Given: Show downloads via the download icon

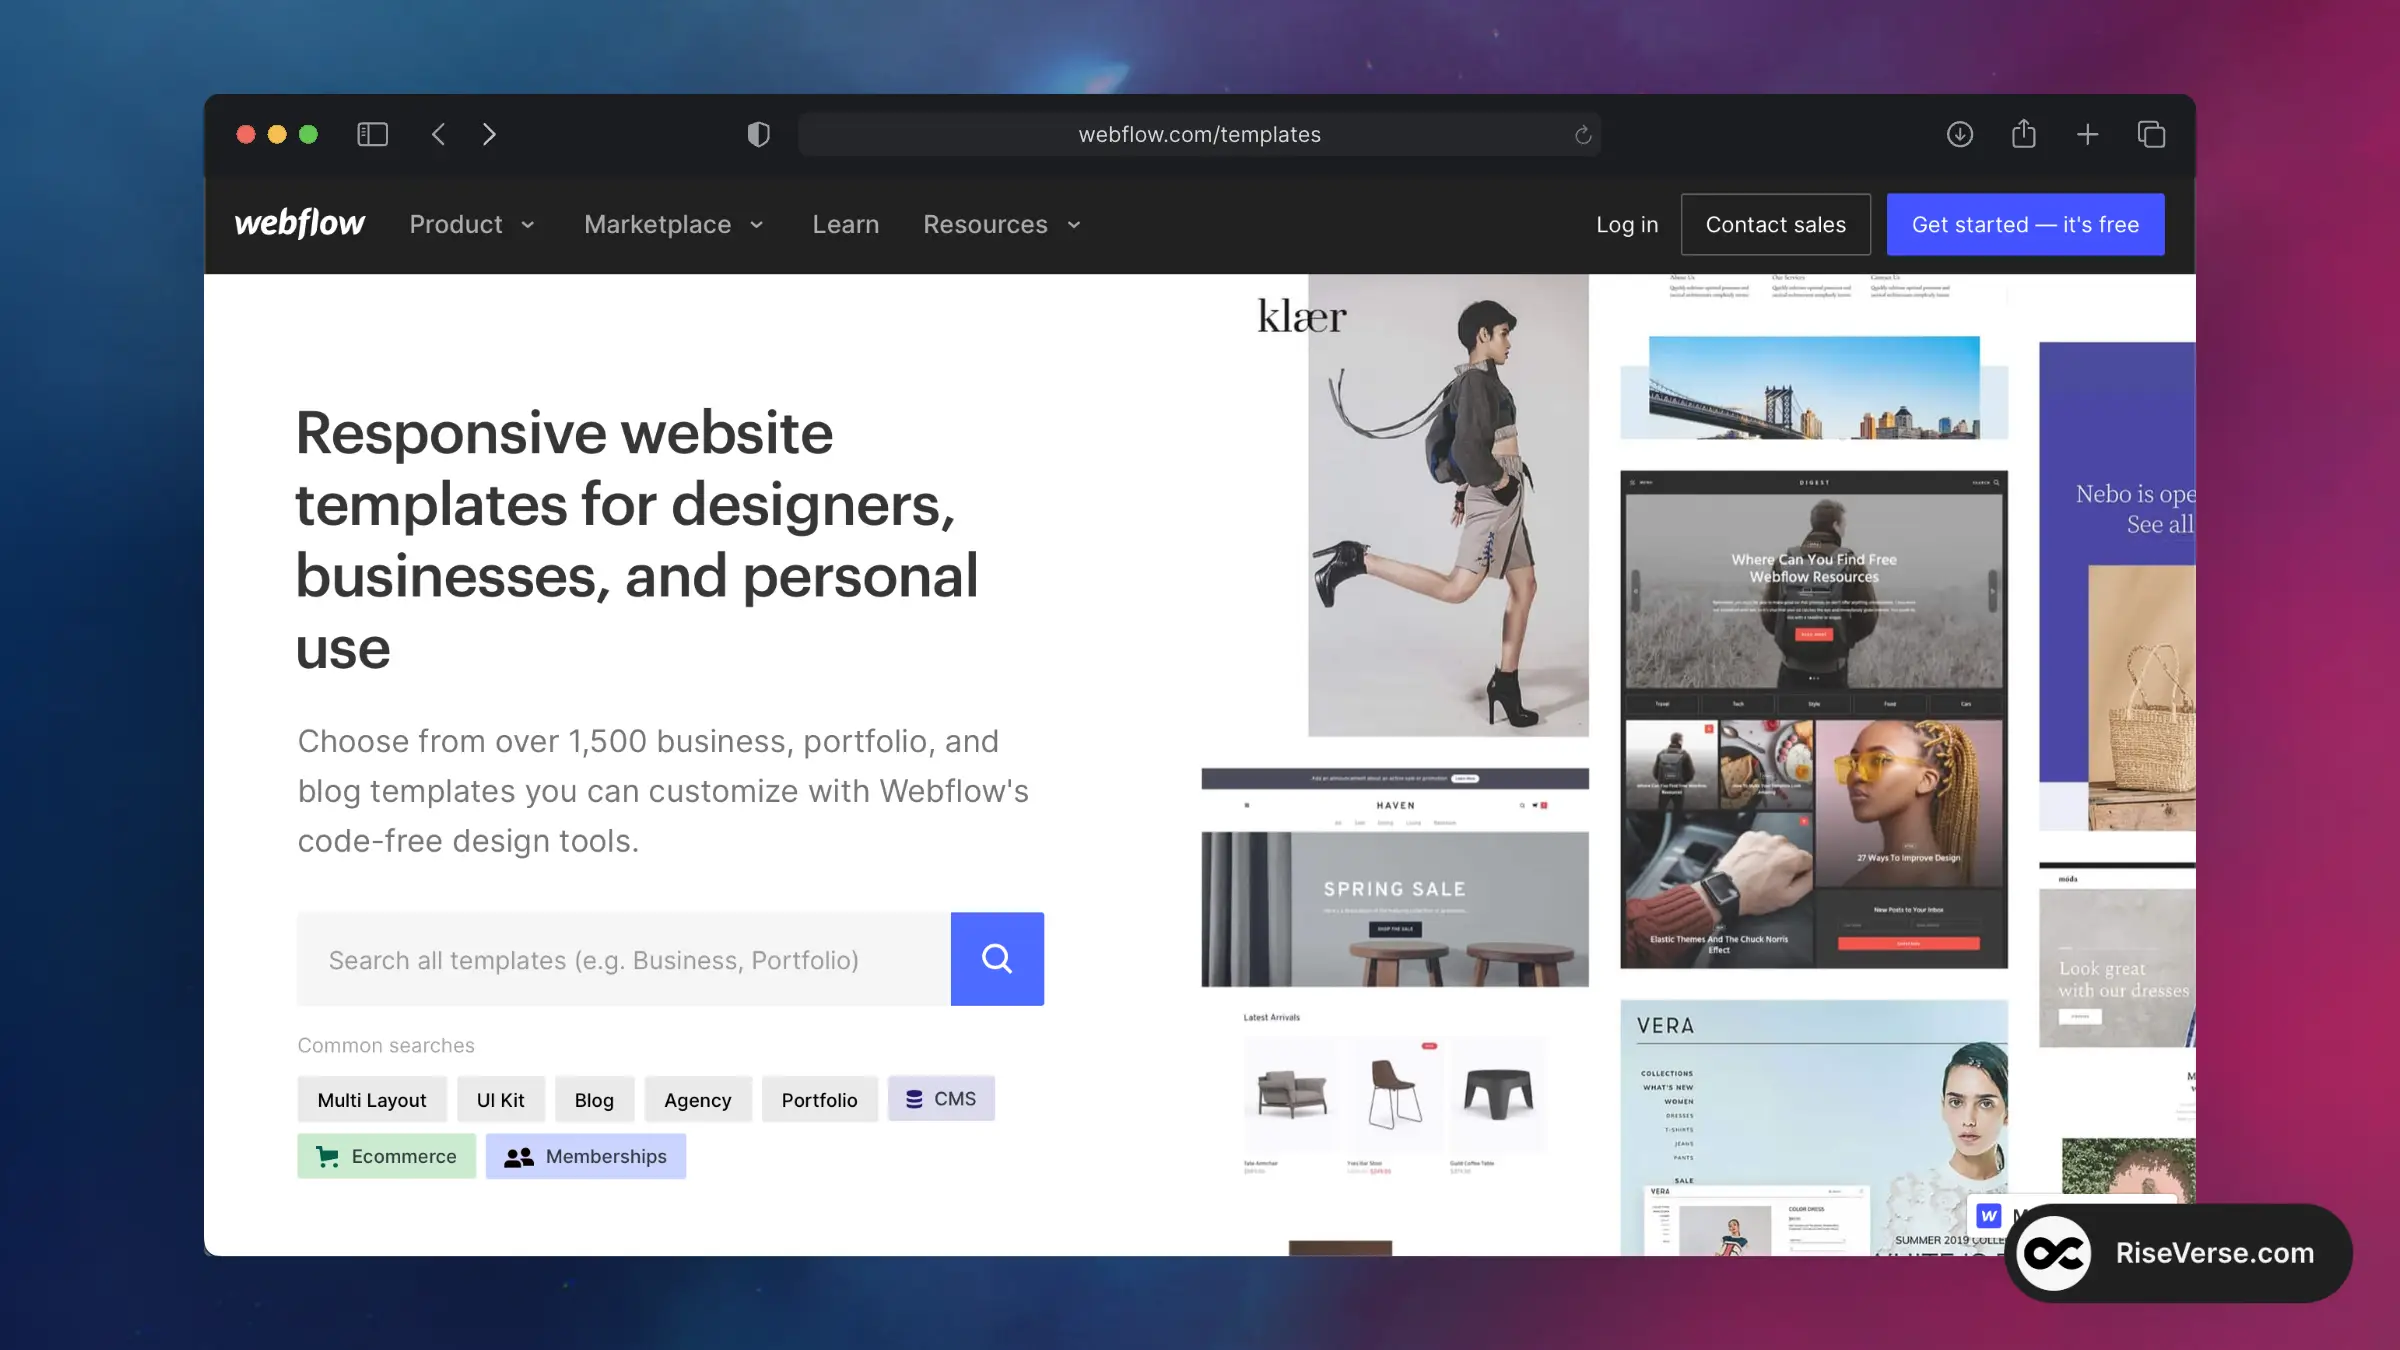Looking at the screenshot, I should (1959, 134).
